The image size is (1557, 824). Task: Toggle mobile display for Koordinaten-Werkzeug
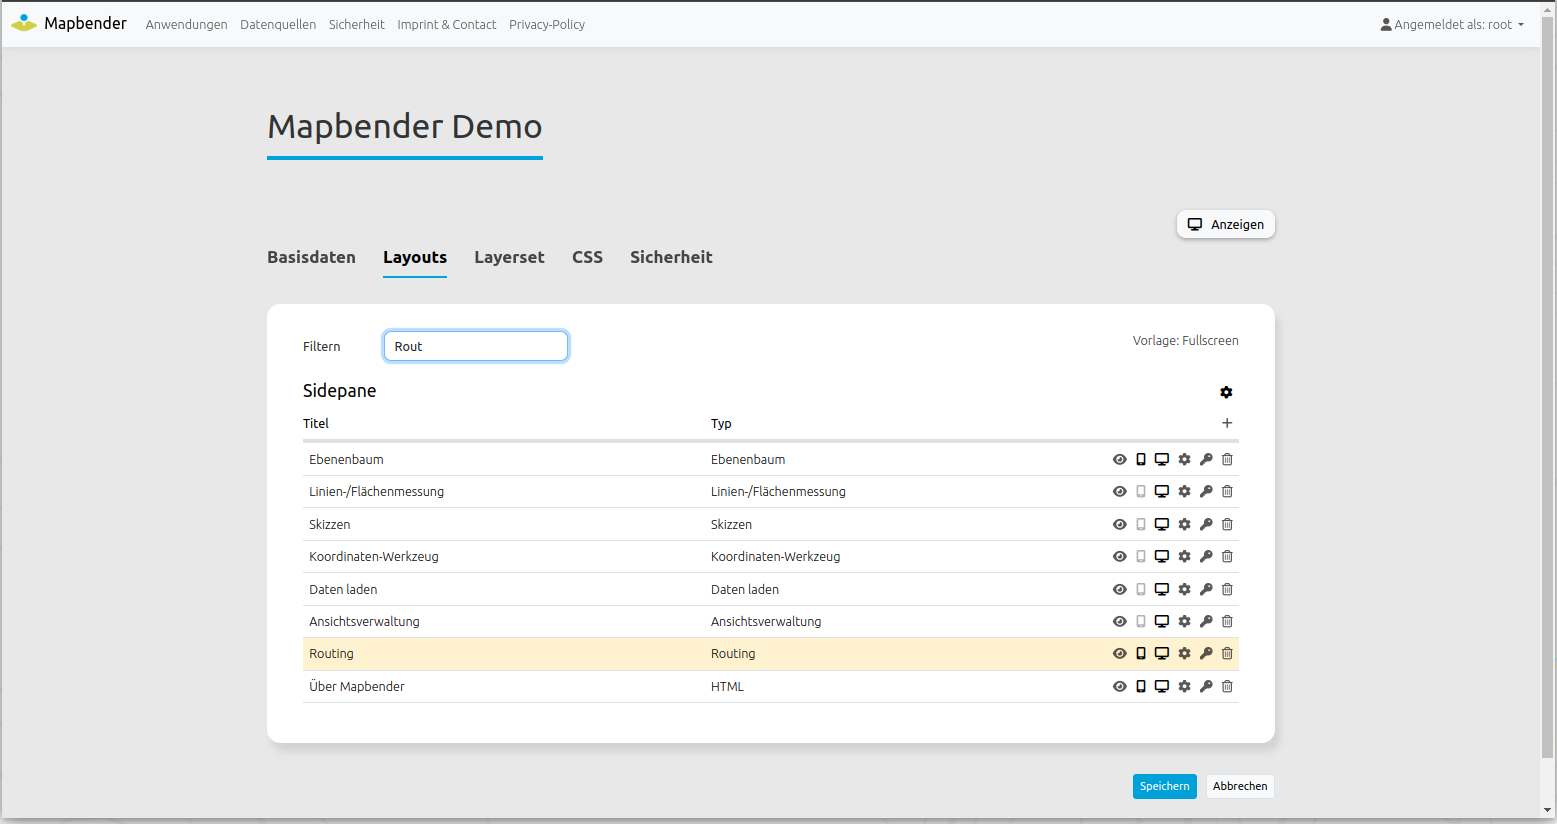point(1141,556)
